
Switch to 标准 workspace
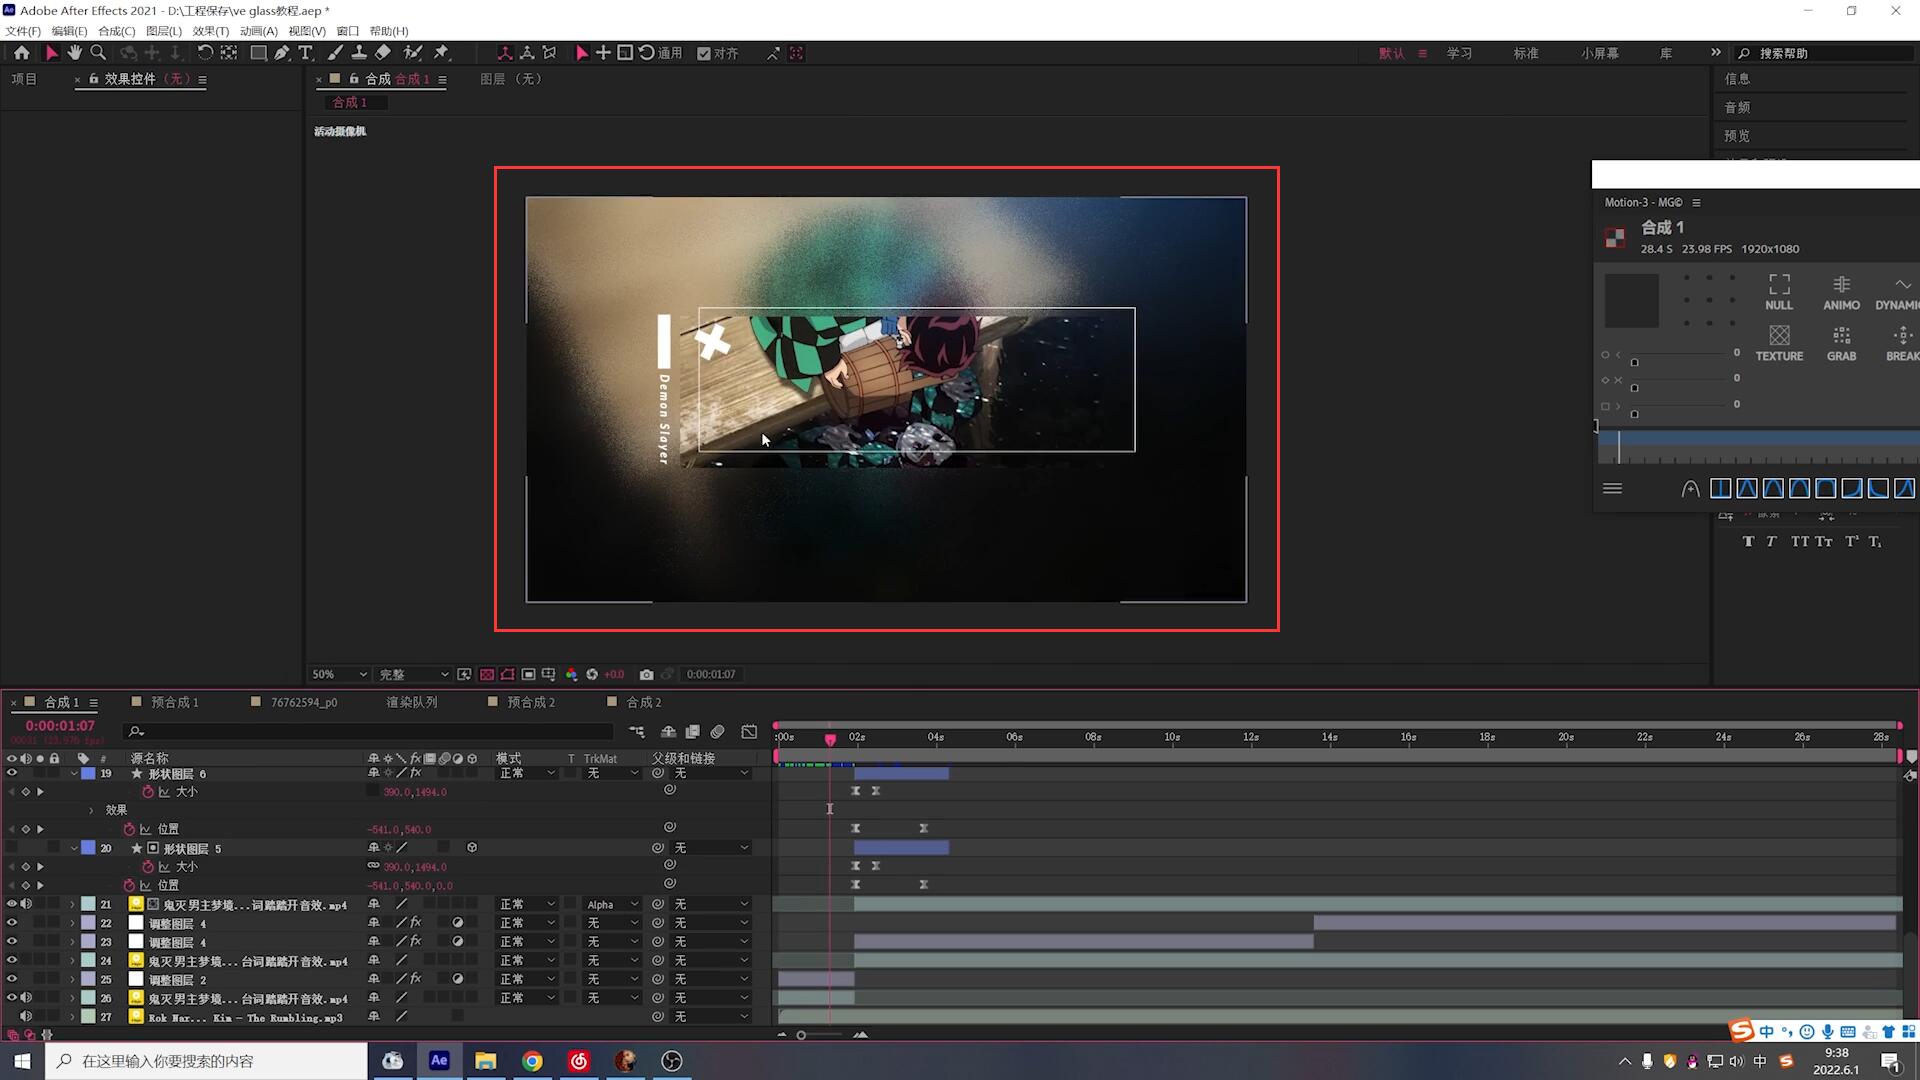(x=1526, y=53)
